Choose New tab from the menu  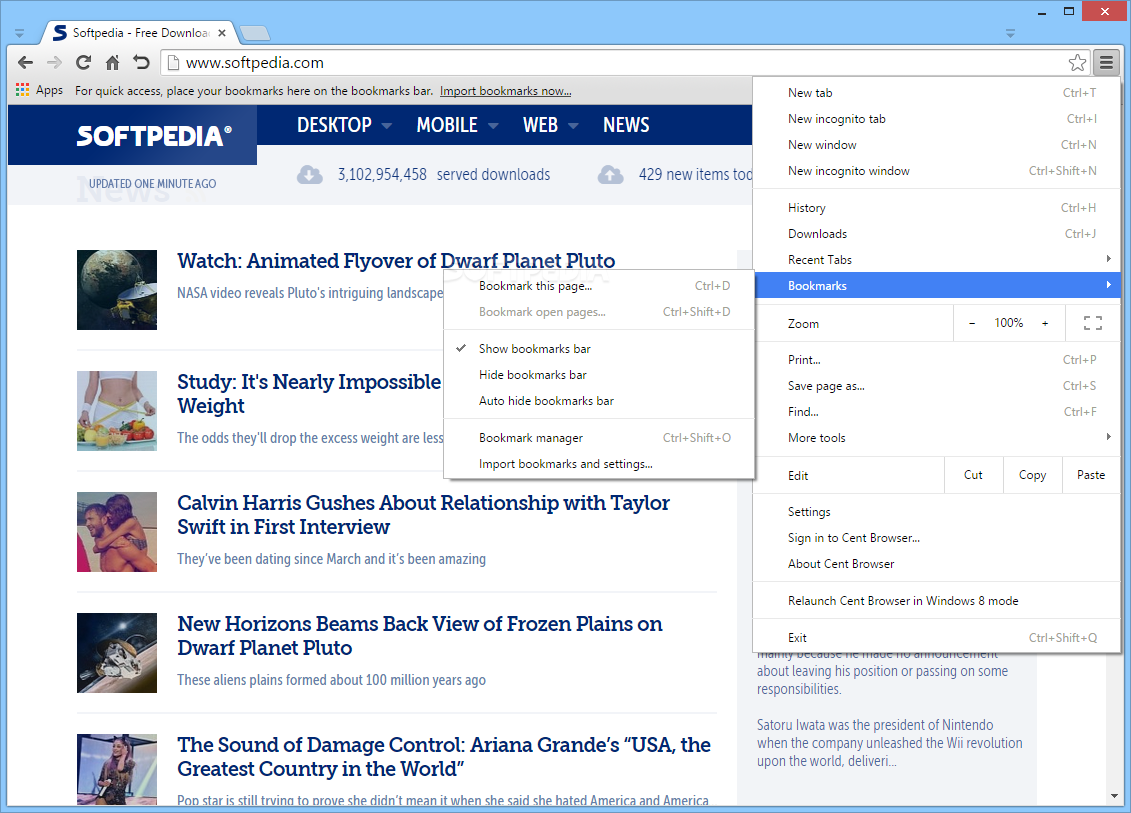tap(936, 92)
